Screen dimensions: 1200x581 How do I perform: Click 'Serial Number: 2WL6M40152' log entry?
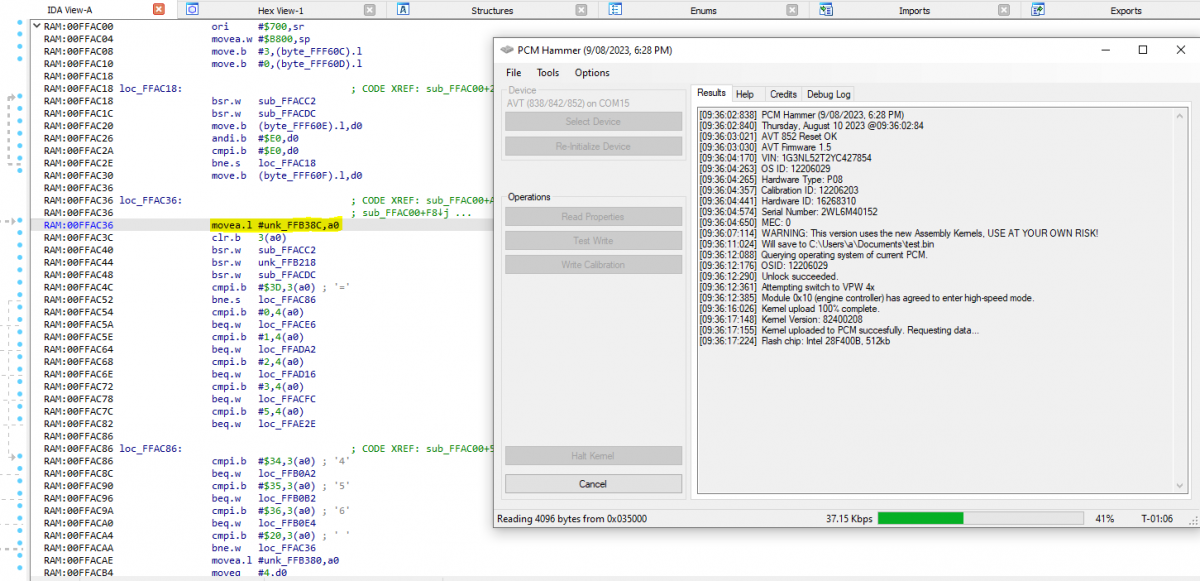click(789, 211)
